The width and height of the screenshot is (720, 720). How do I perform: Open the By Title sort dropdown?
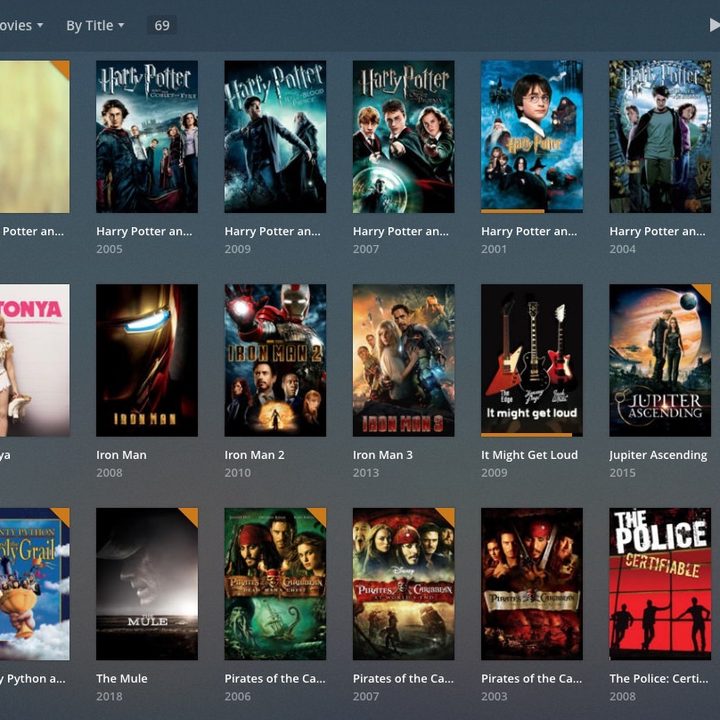(95, 25)
